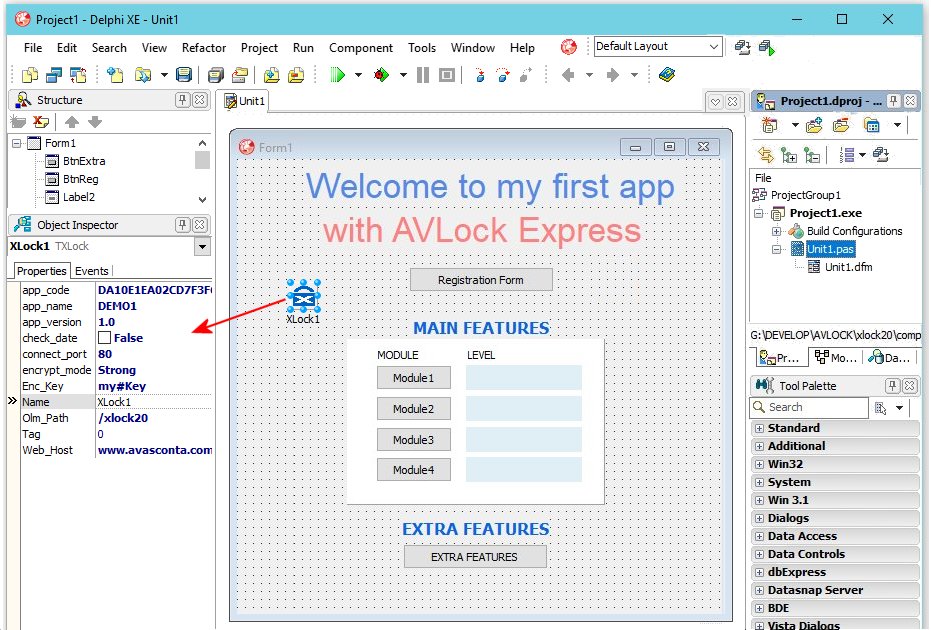Select the XLock1 component on the form
This screenshot has width=931, height=630.
(x=303, y=296)
